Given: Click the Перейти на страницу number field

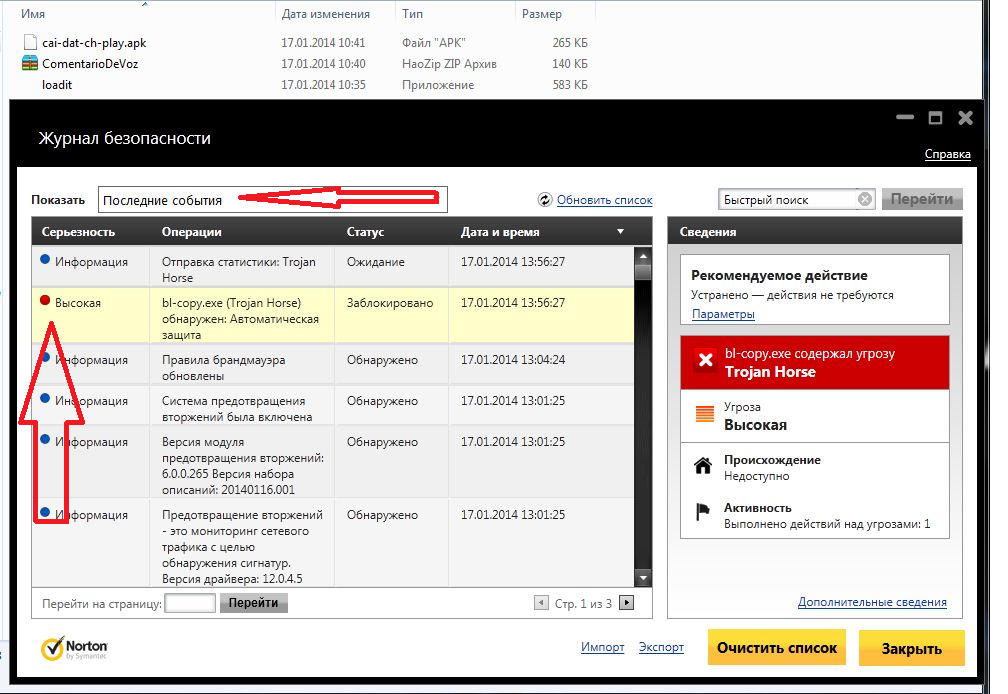Looking at the screenshot, I should [x=190, y=603].
